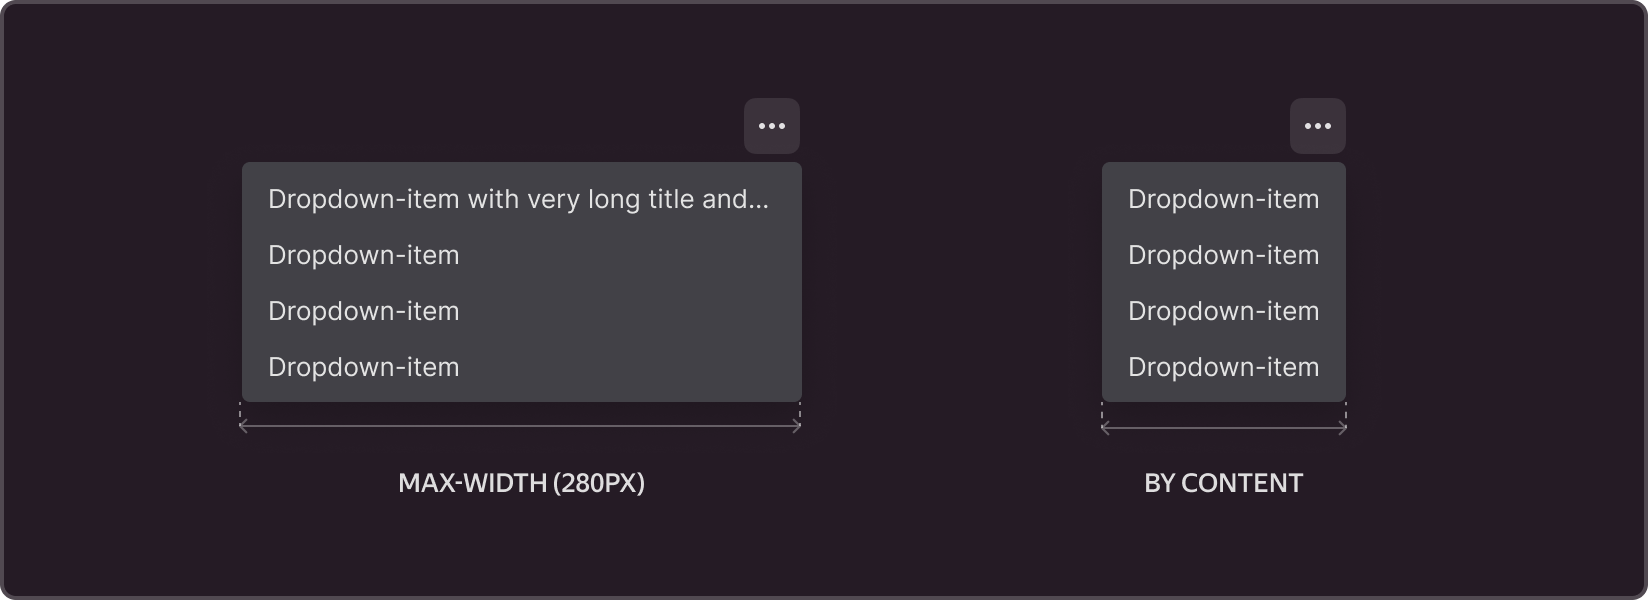Click the middle of the by-content measurement line

[x=1224, y=428]
